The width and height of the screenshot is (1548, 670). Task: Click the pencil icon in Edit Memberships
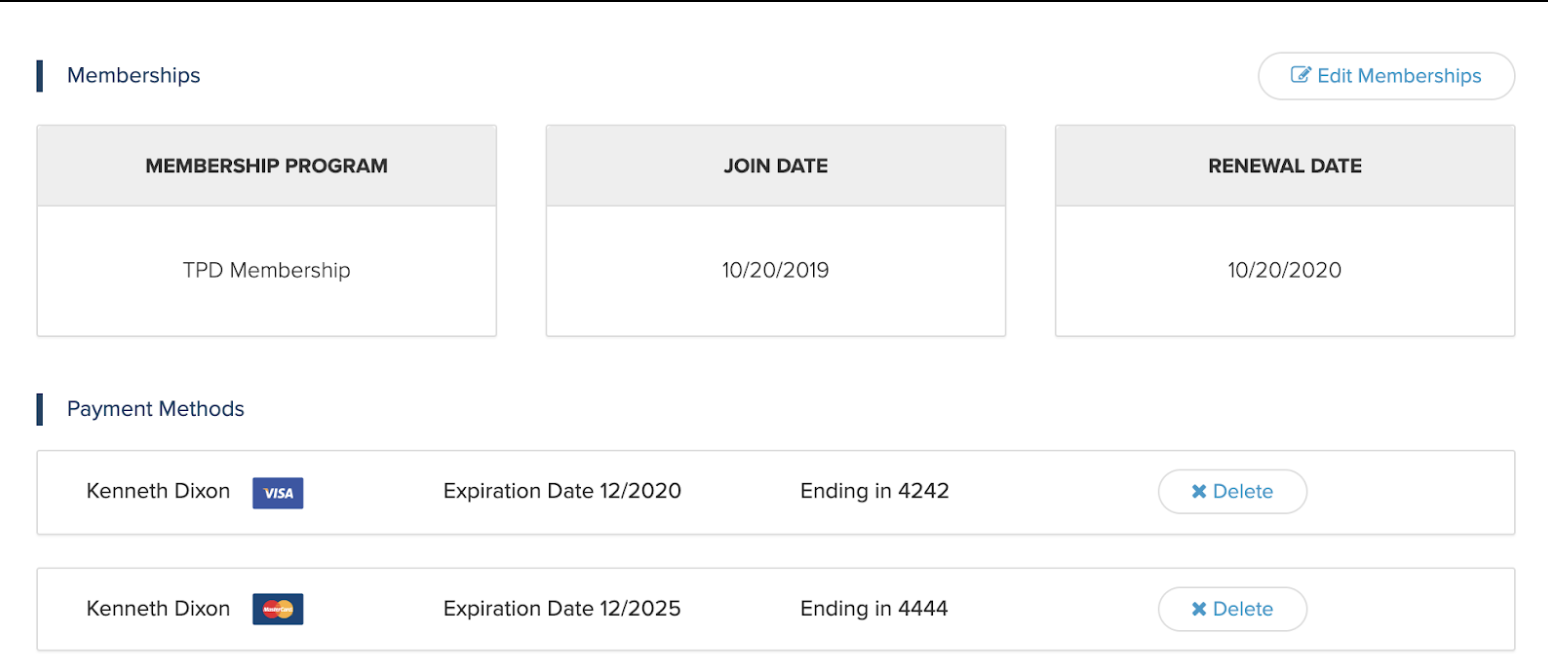(1301, 75)
